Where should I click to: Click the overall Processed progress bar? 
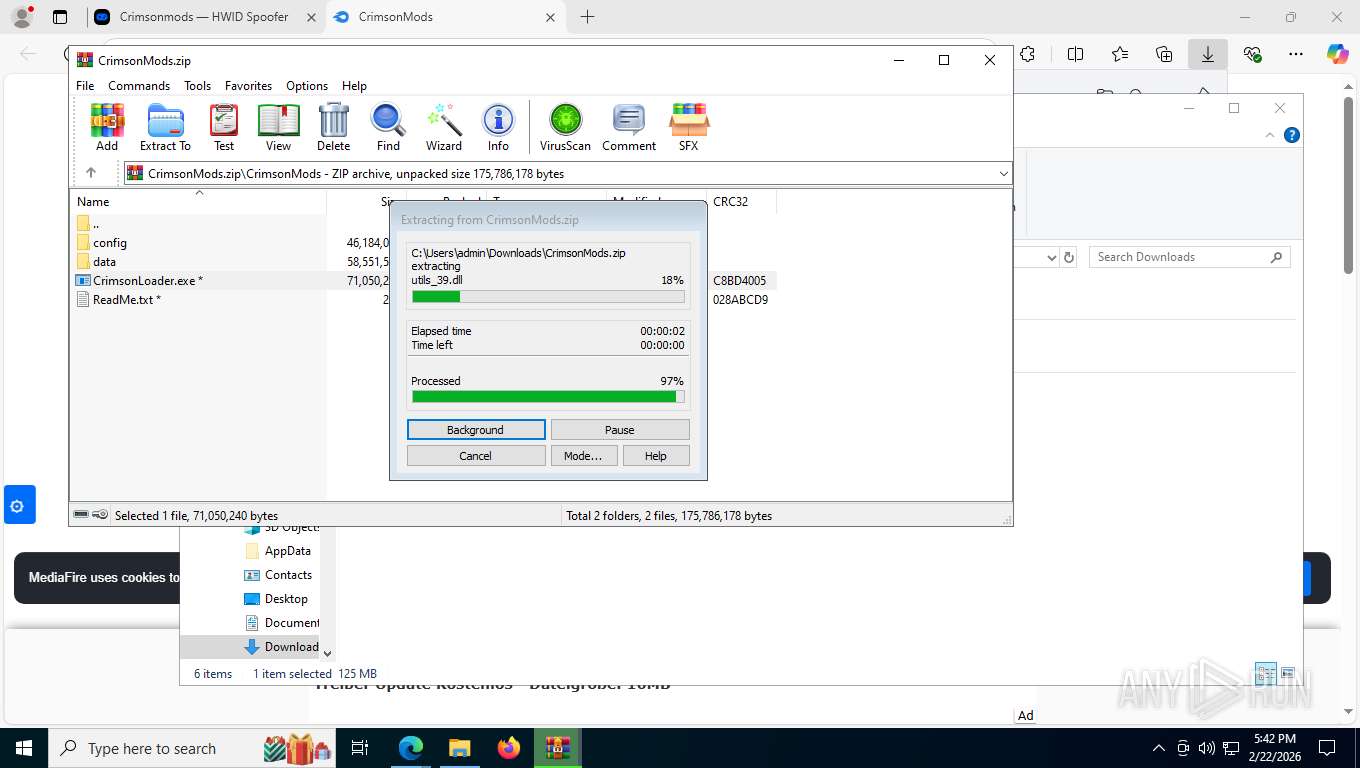click(548, 397)
